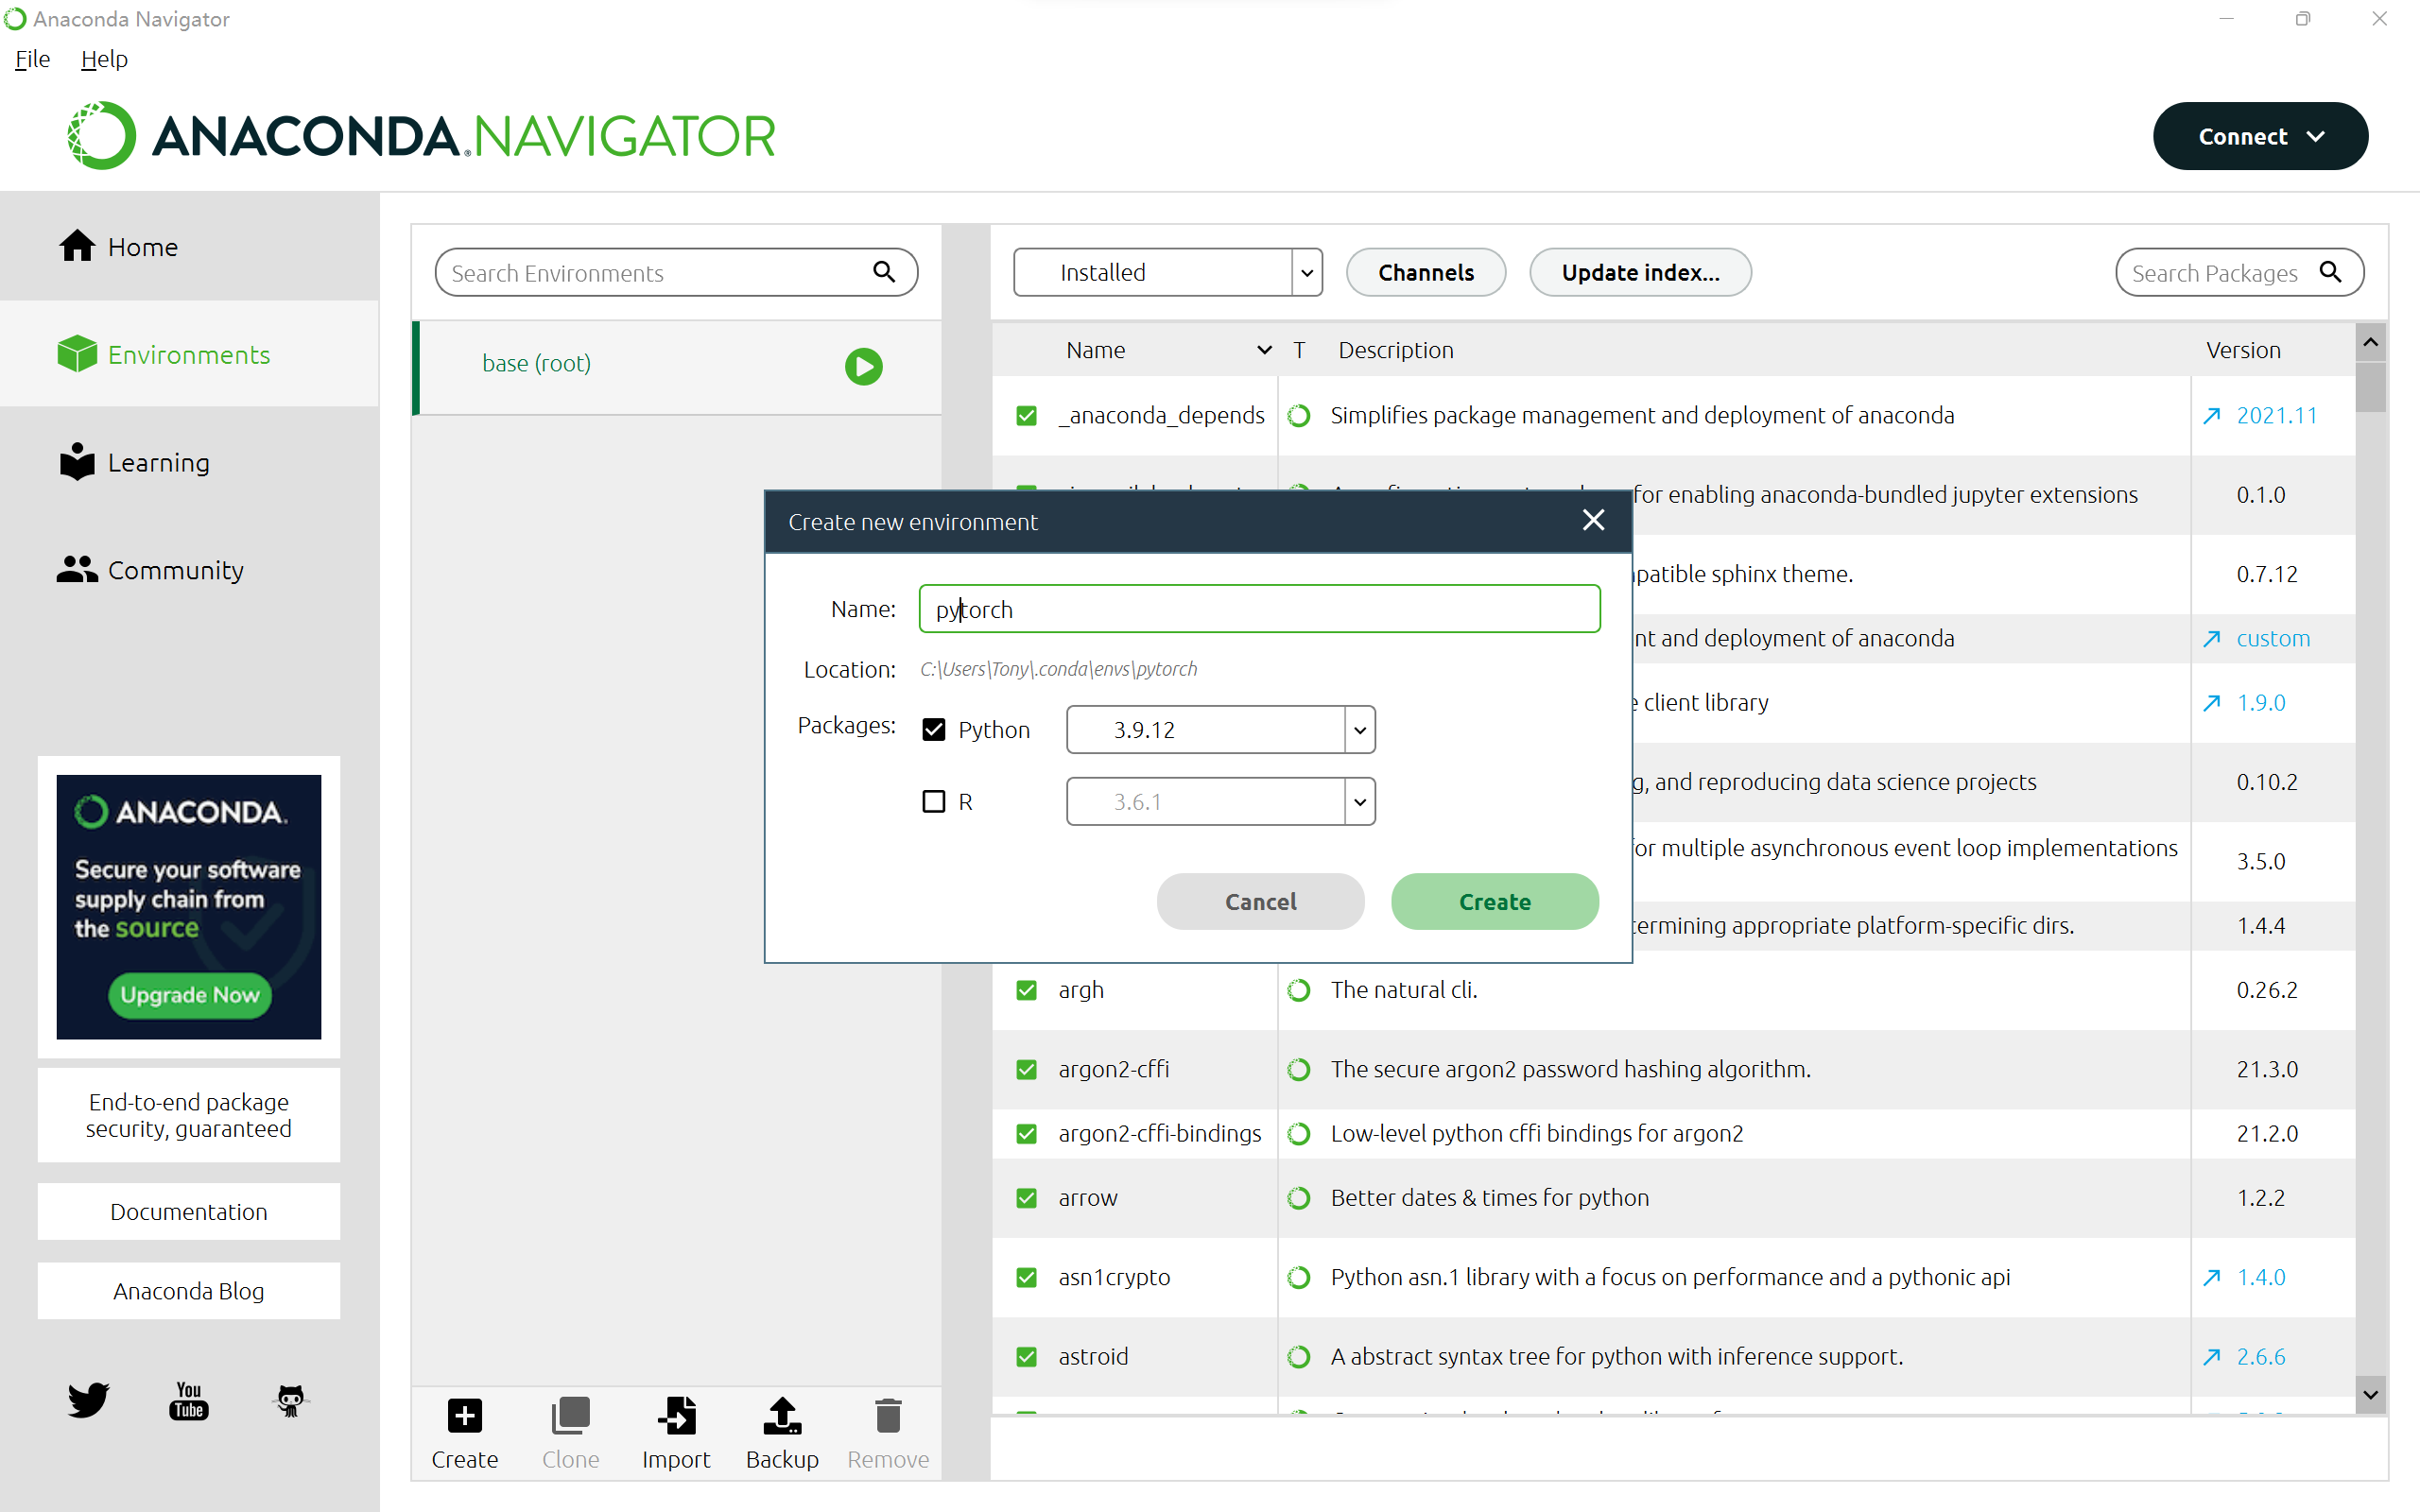2420x1512 pixels.
Task: Click the package list scrollbar down arrow
Action: pos(2370,1394)
